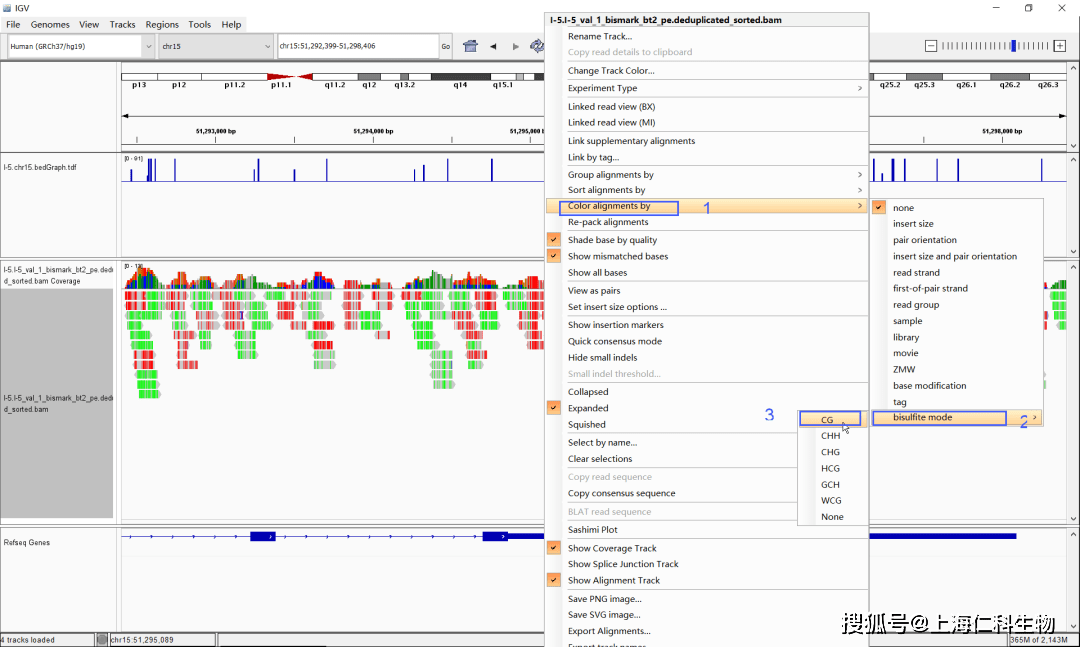Click the strand arrow on the first RefSeq exon
The height and width of the screenshot is (647, 1080).
click(262, 537)
